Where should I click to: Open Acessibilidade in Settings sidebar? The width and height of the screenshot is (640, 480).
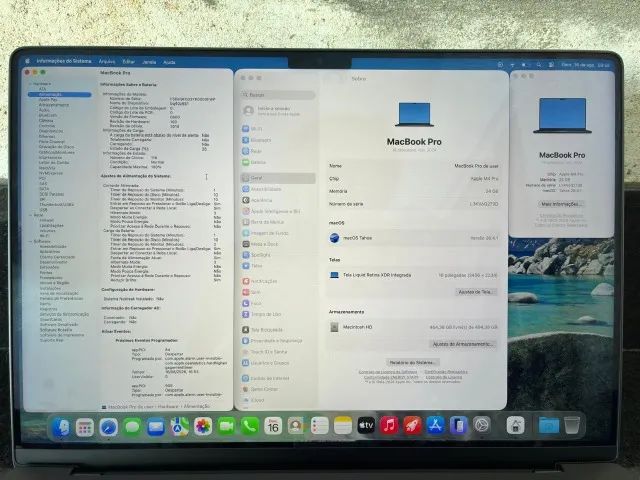[x=278, y=189]
